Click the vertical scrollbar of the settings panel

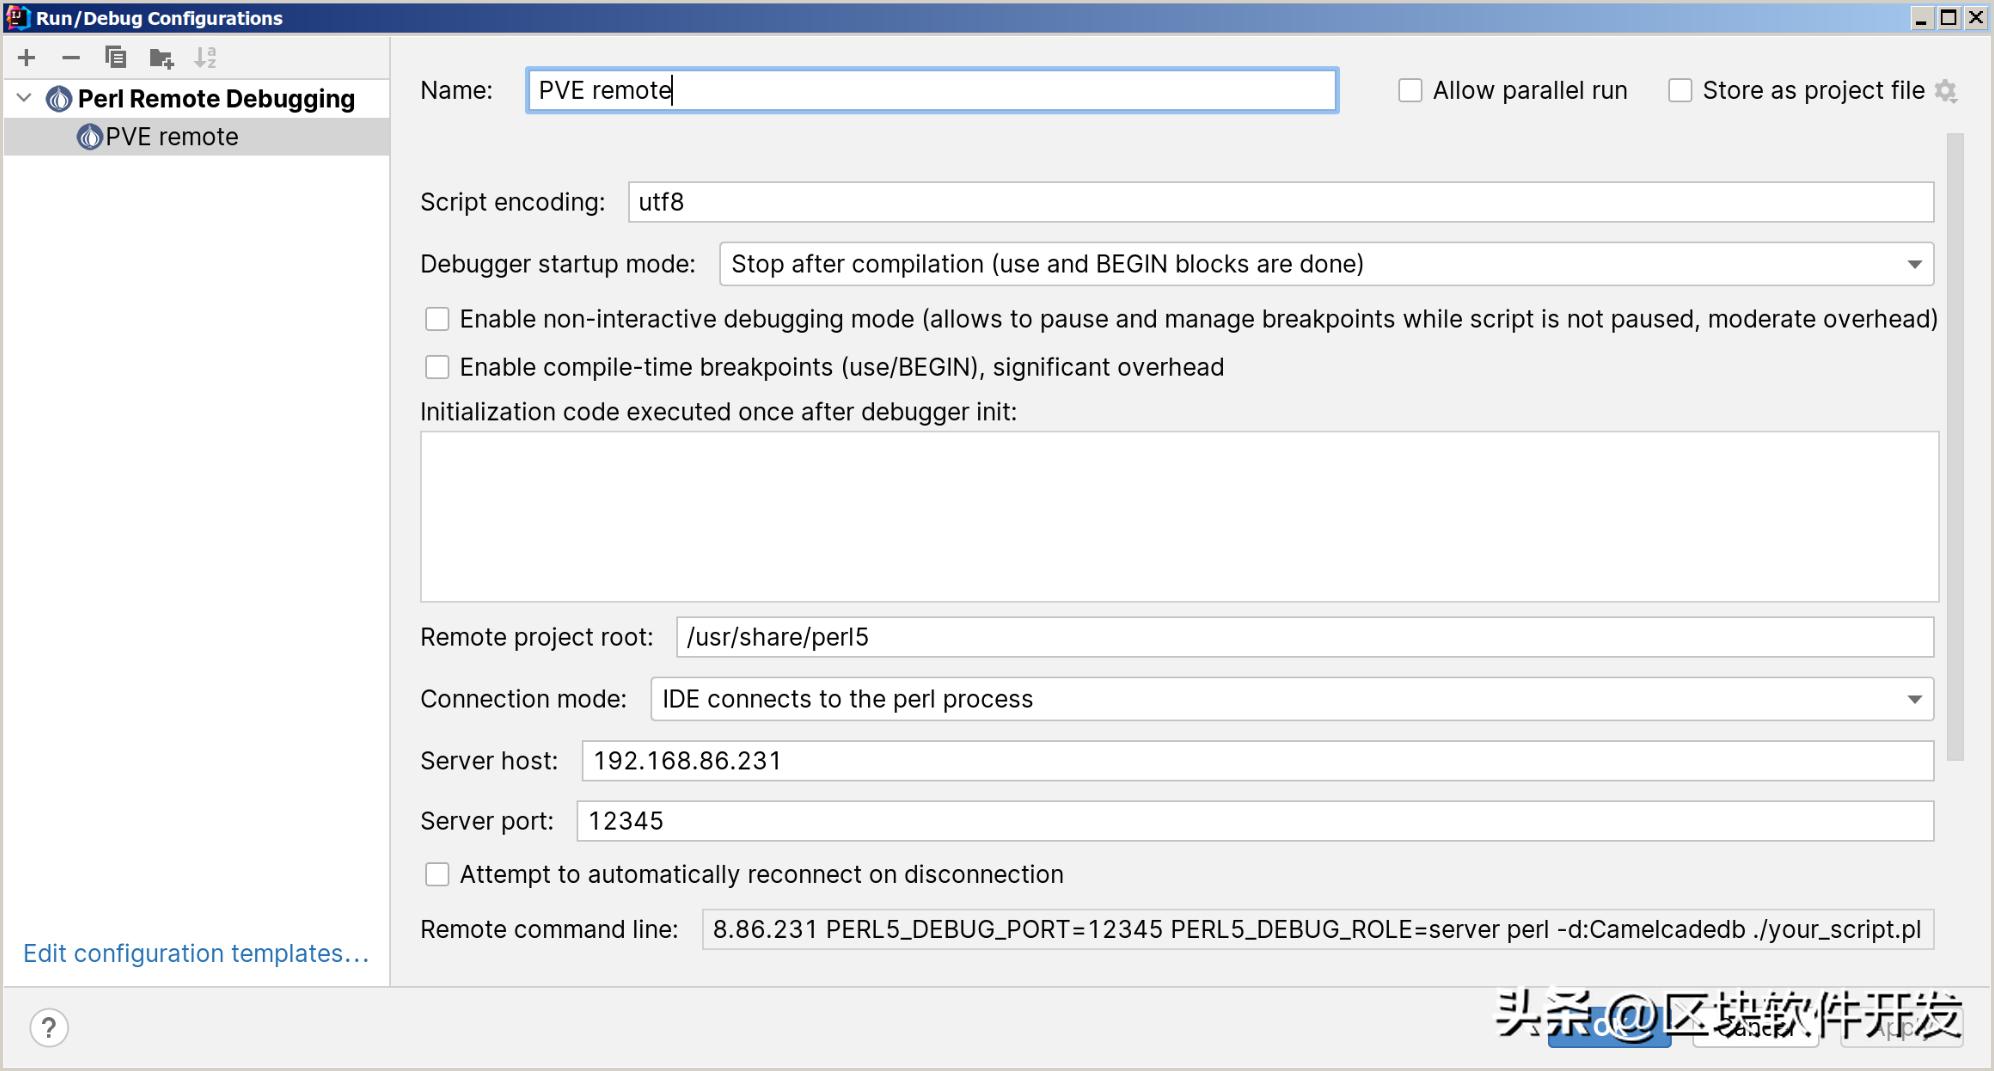[1955, 447]
